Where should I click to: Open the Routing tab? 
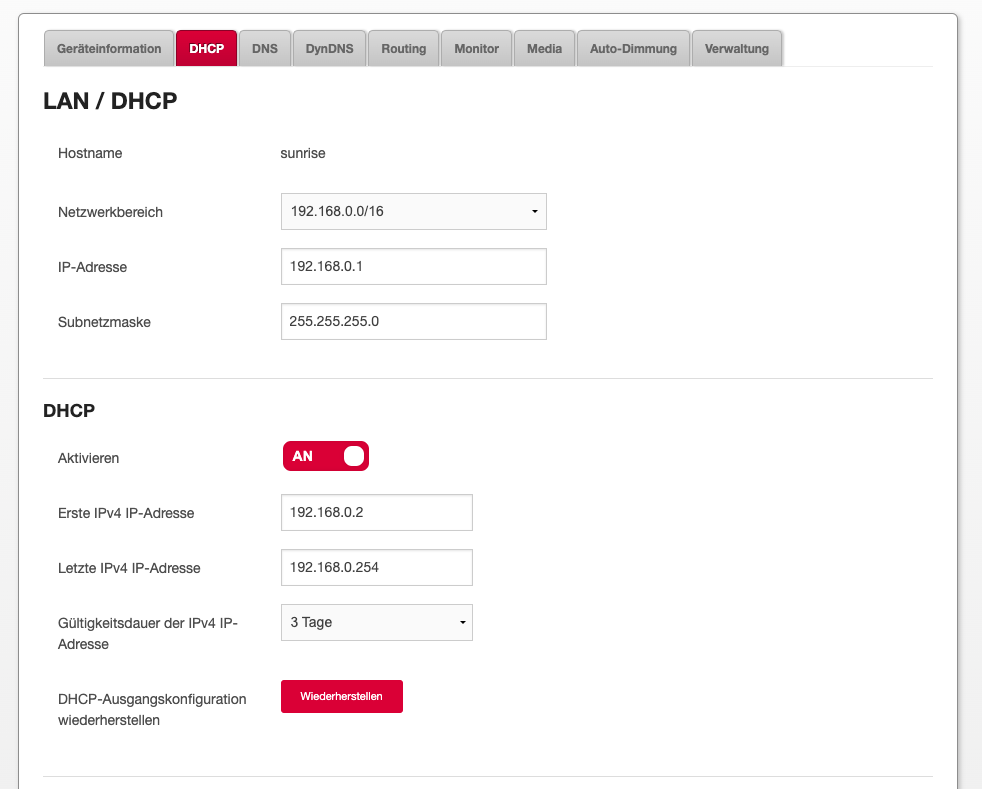tap(403, 49)
